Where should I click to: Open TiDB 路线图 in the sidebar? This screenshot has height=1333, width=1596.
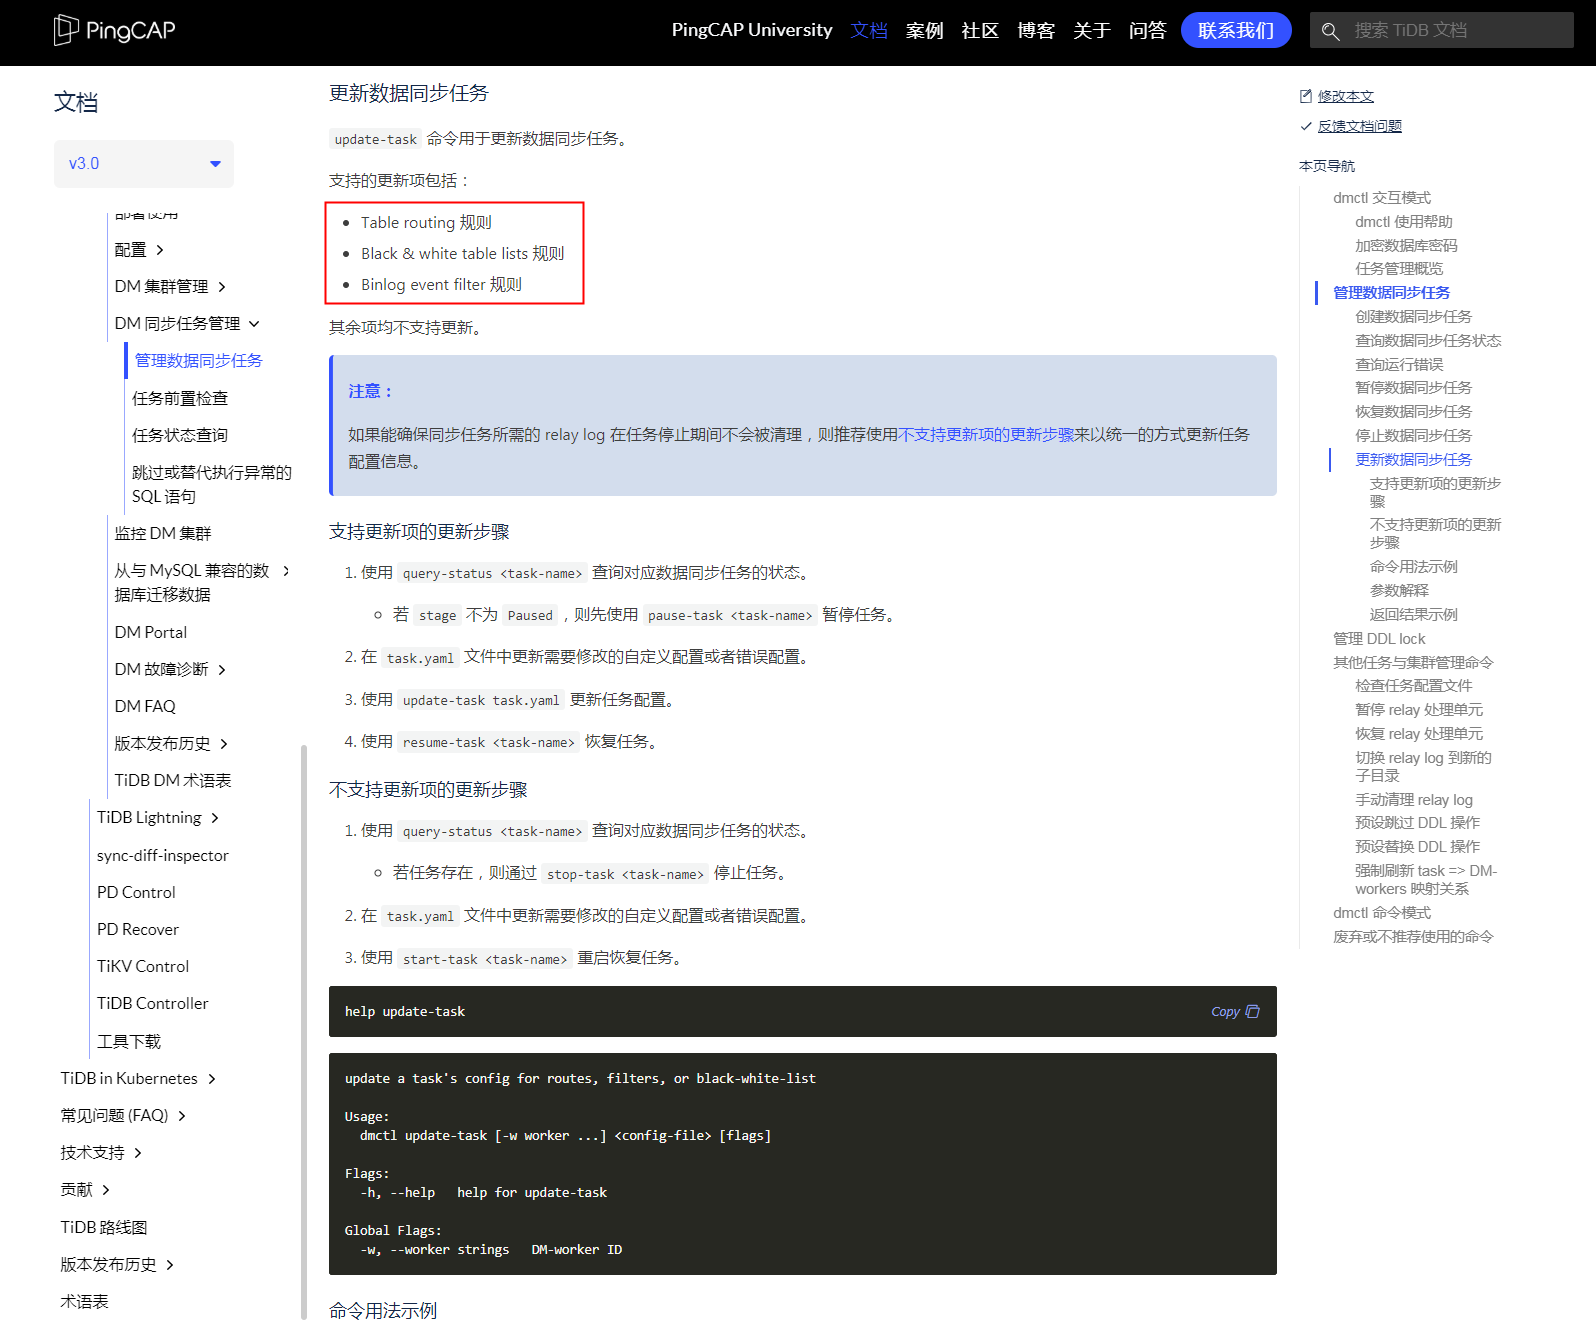tap(104, 1228)
